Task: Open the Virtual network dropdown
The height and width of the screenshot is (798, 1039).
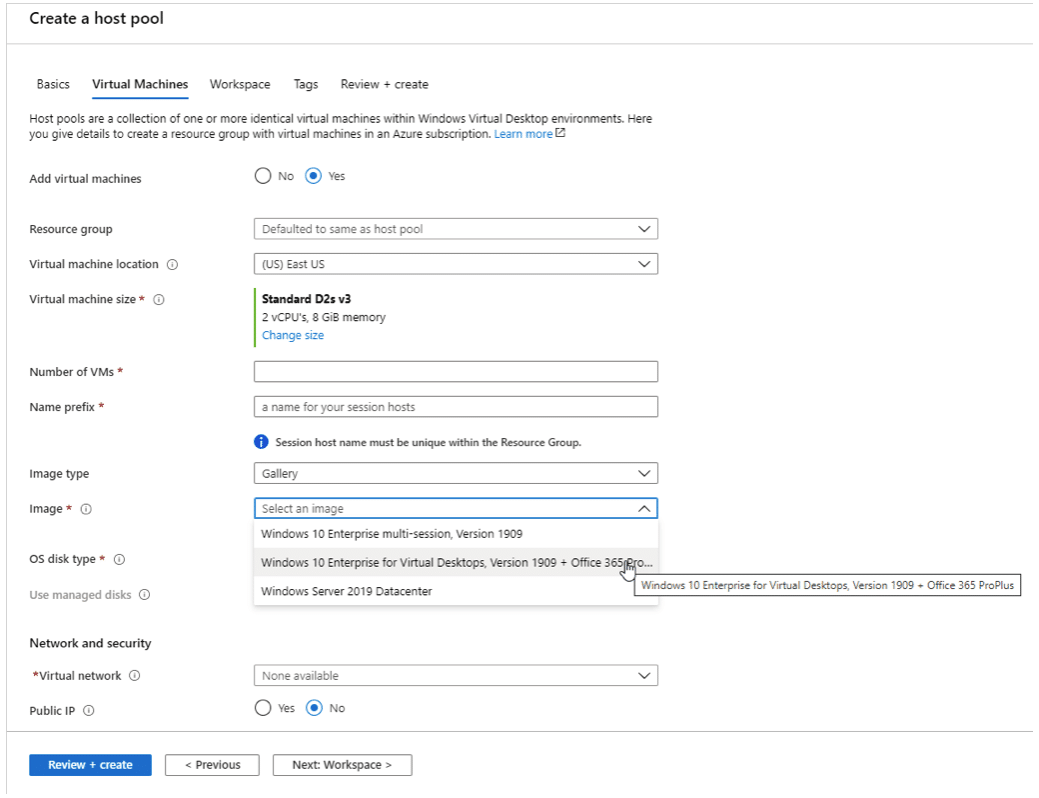Action: click(456, 676)
